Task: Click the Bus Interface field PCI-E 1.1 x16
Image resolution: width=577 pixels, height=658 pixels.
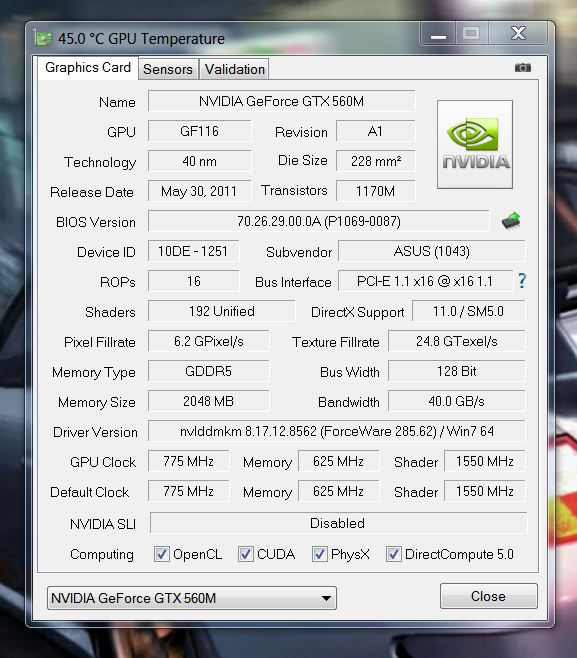Action: point(425,281)
